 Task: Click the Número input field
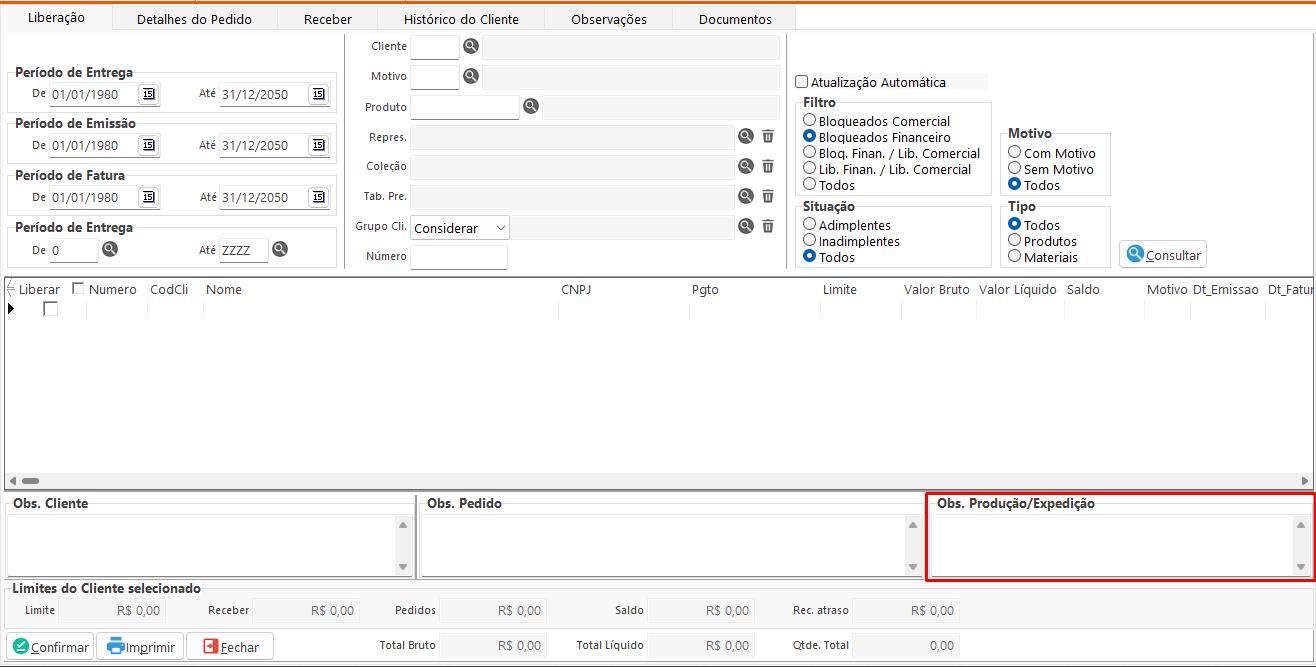[458, 257]
